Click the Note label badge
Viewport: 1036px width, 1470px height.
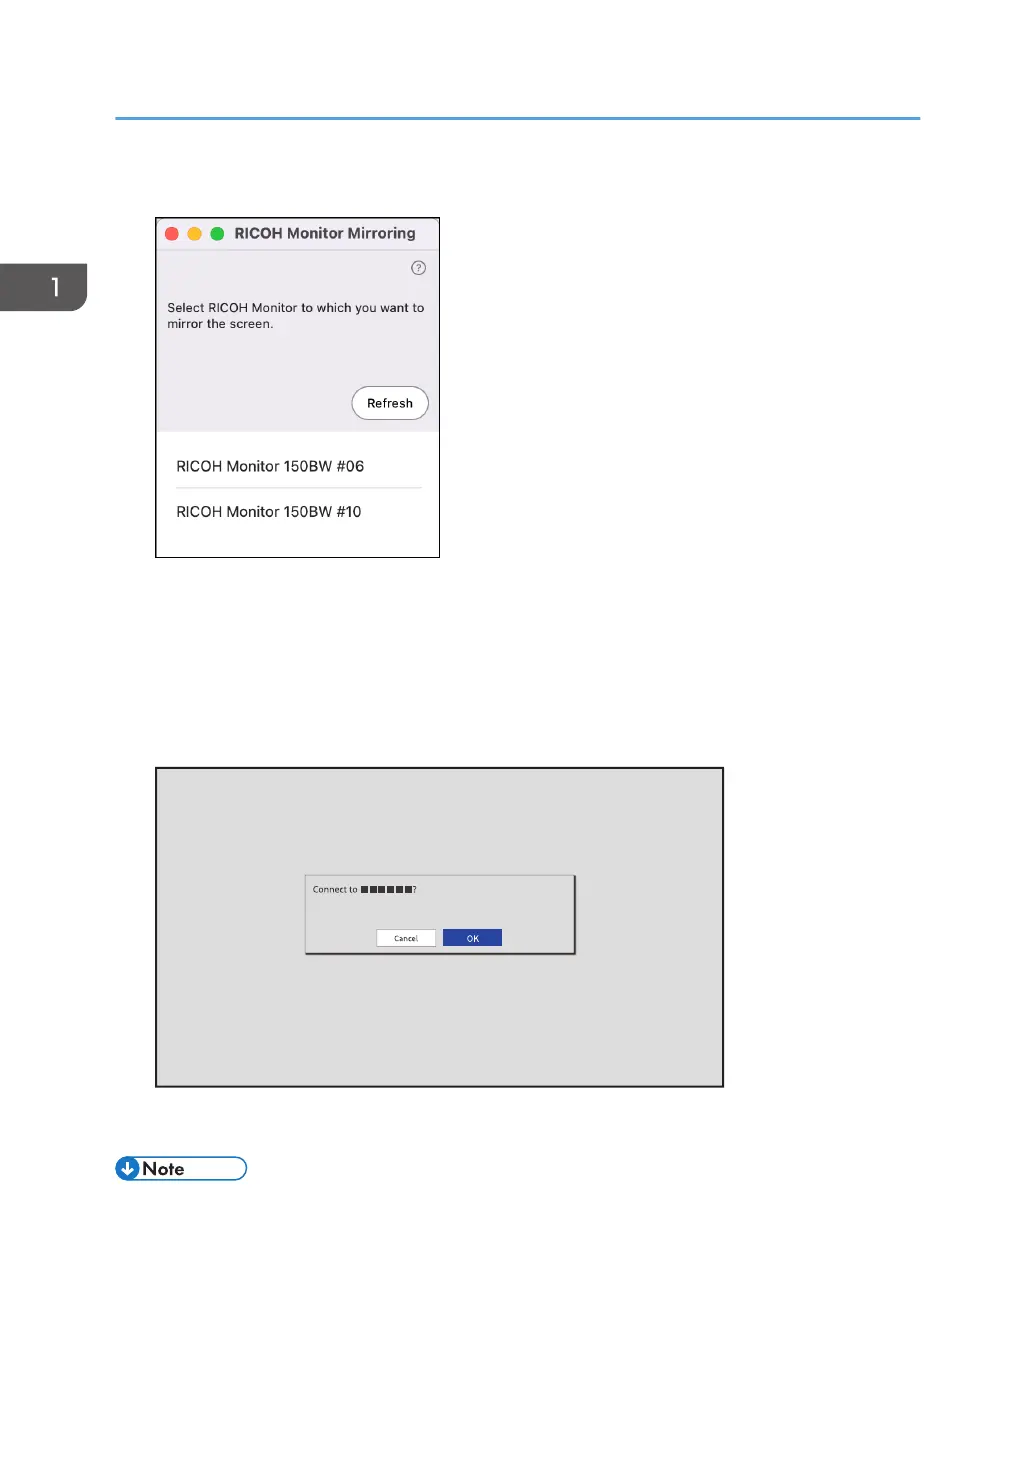click(x=181, y=1169)
